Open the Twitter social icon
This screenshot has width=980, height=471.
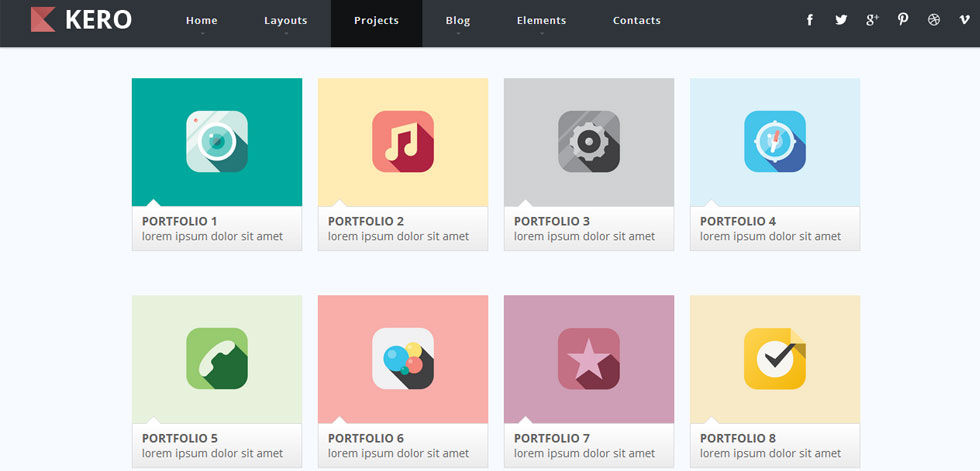click(x=841, y=20)
